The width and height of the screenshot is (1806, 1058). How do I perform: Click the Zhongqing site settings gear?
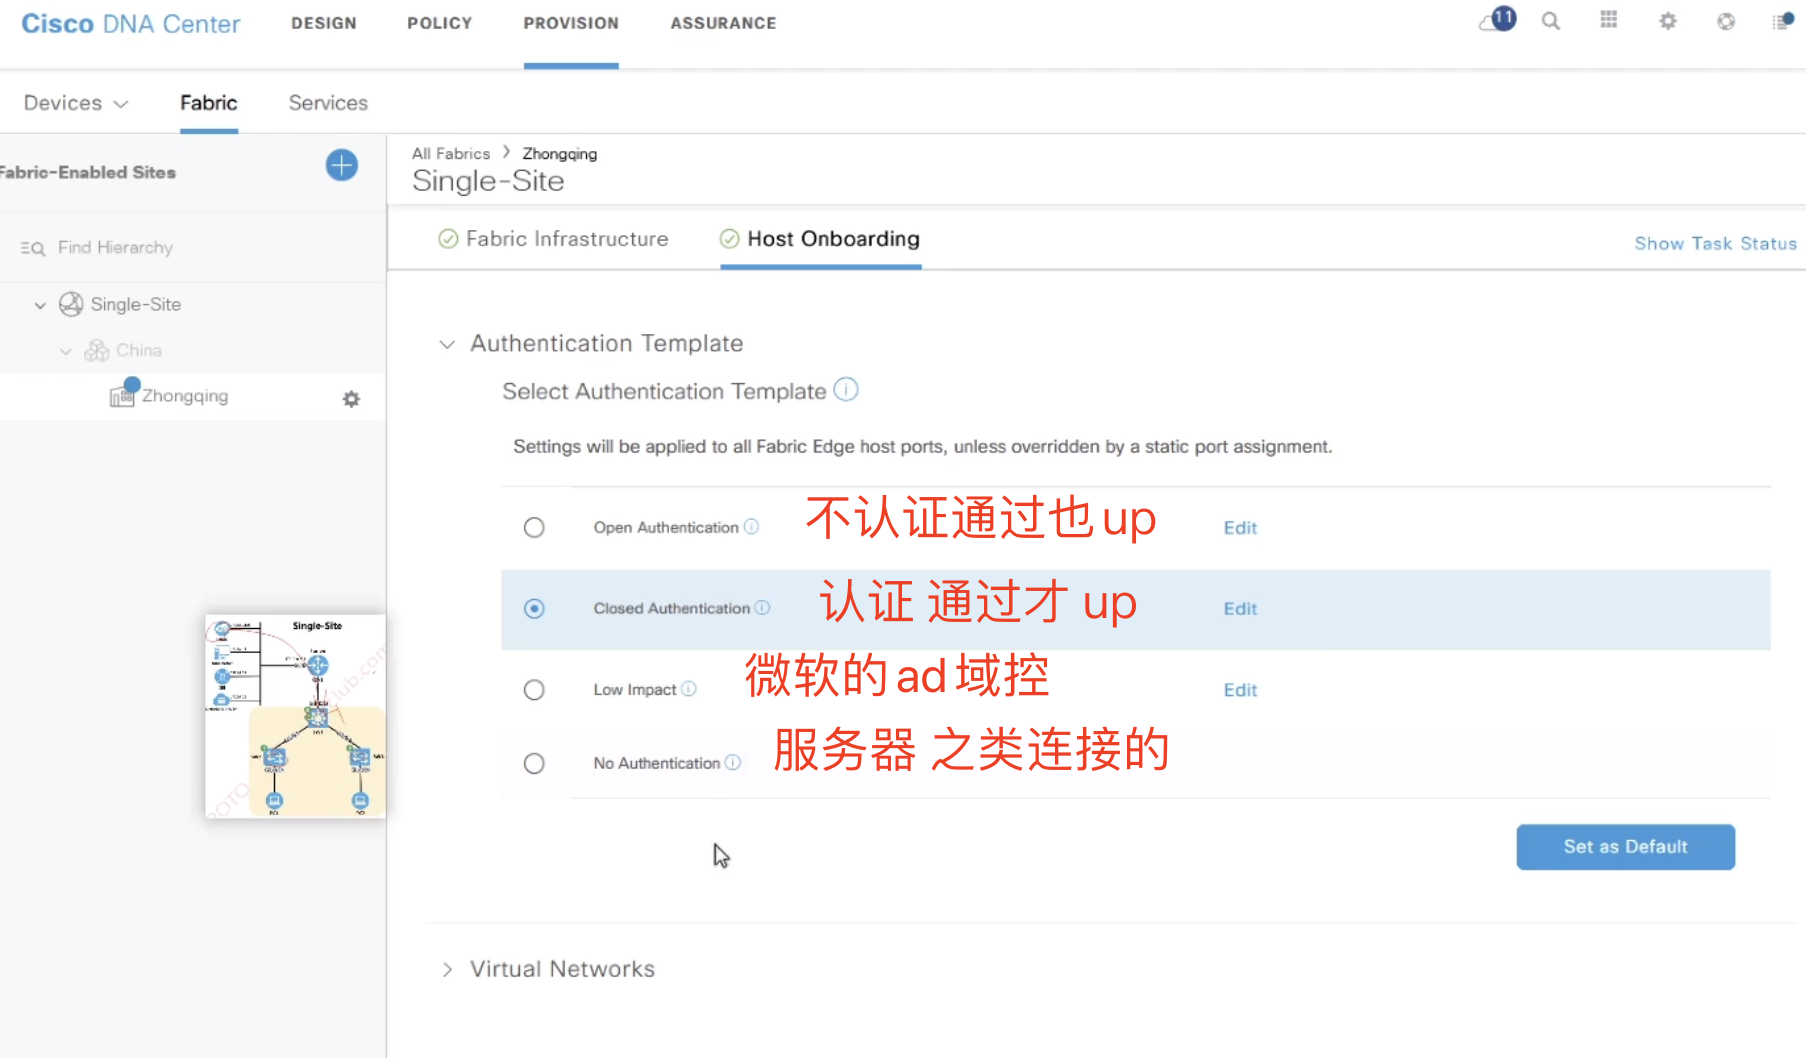click(351, 399)
